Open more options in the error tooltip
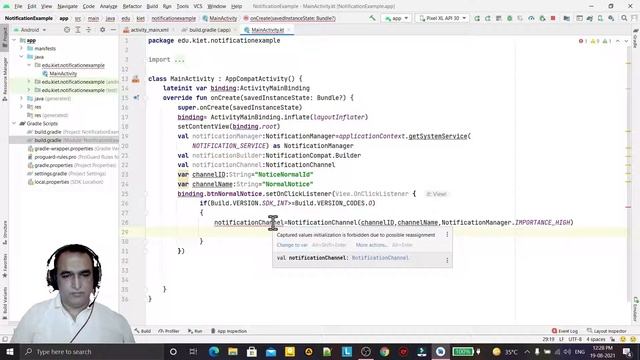Viewport: 640px width, 360px height. [447, 235]
